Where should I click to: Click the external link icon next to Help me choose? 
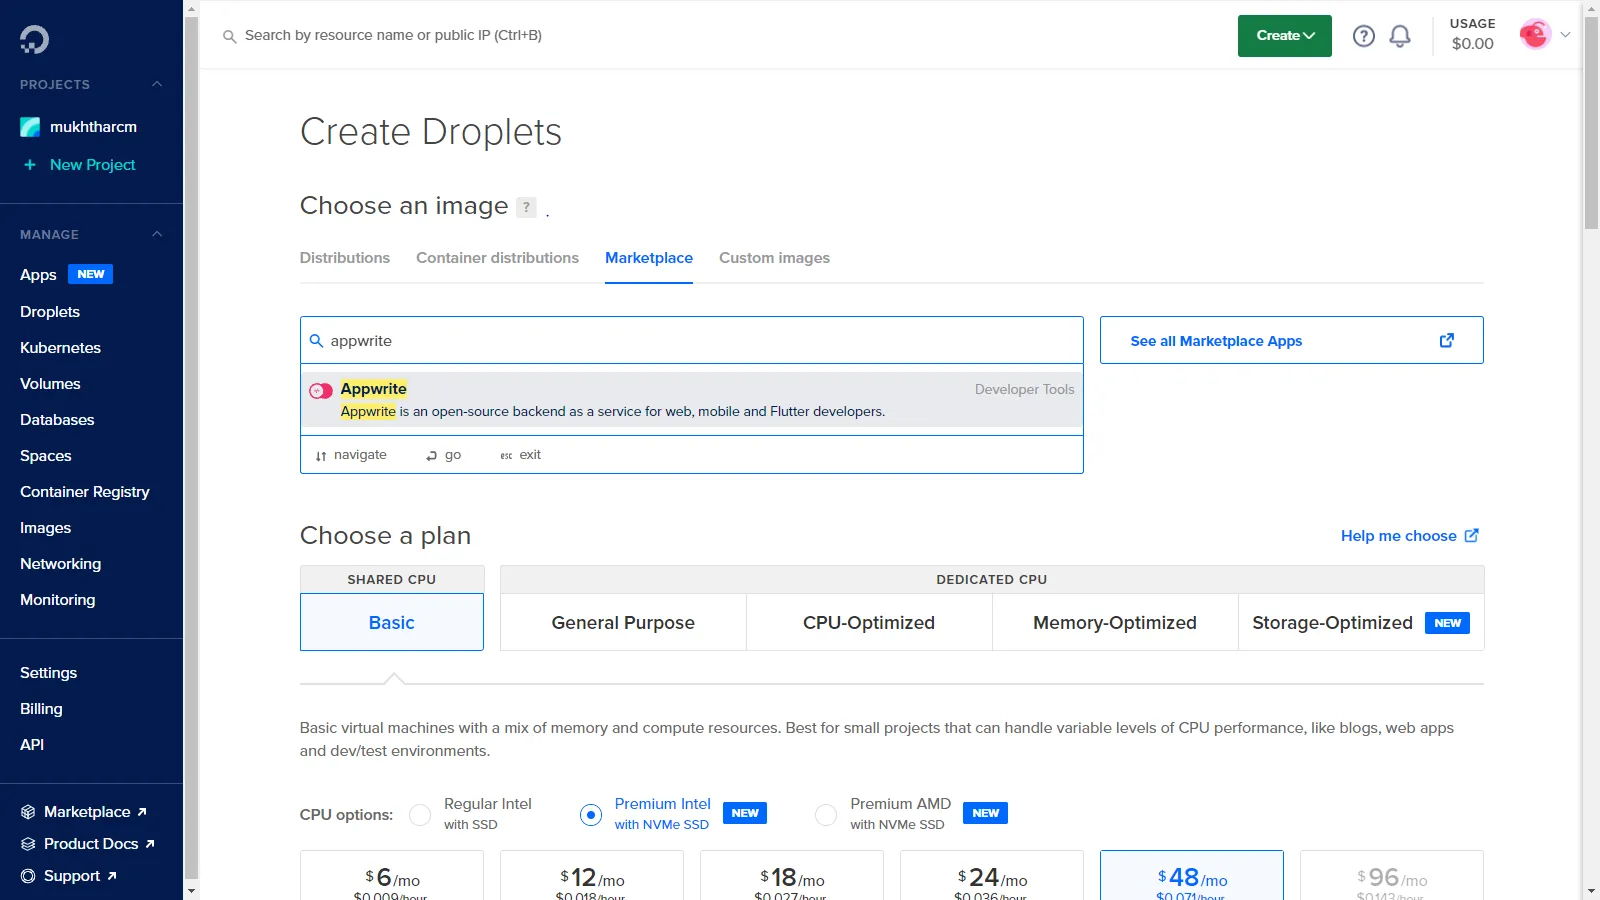pyautogui.click(x=1470, y=535)
